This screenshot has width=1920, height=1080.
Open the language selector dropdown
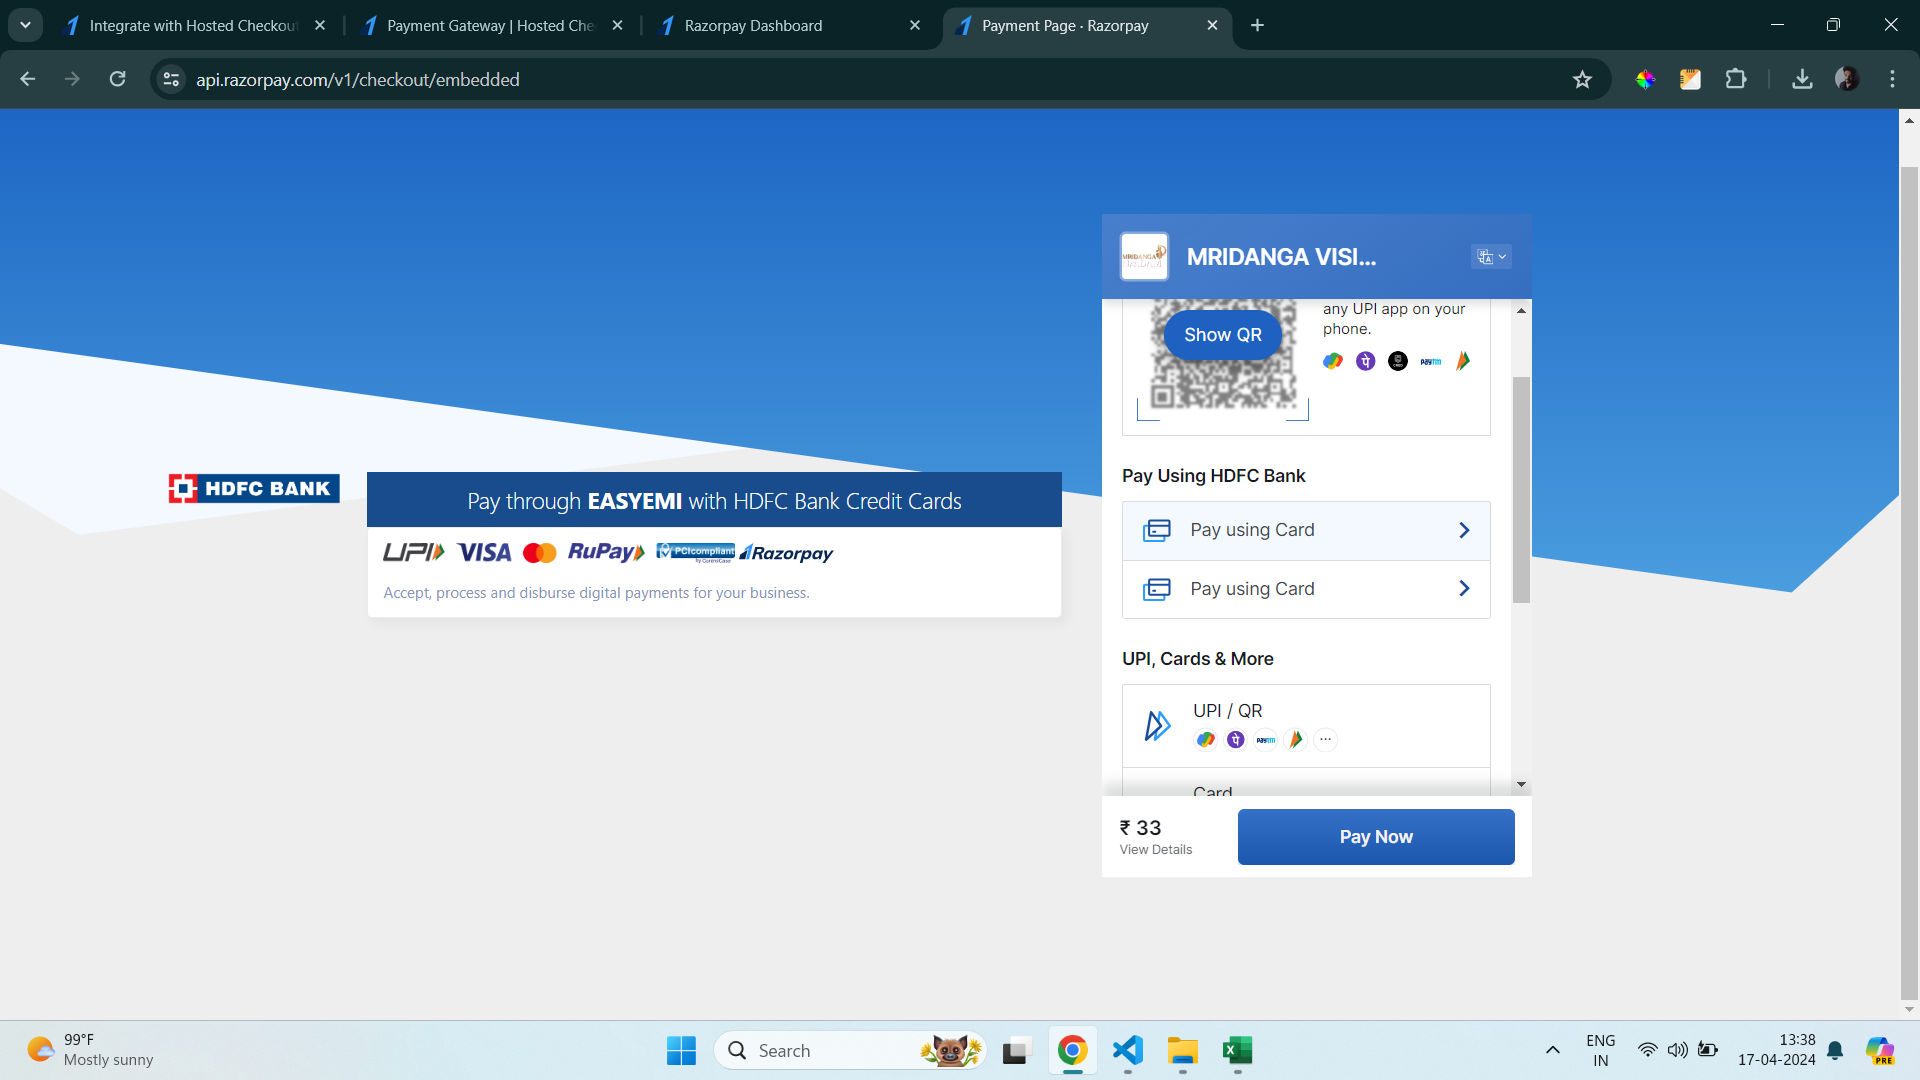(x=1491, y=257)
